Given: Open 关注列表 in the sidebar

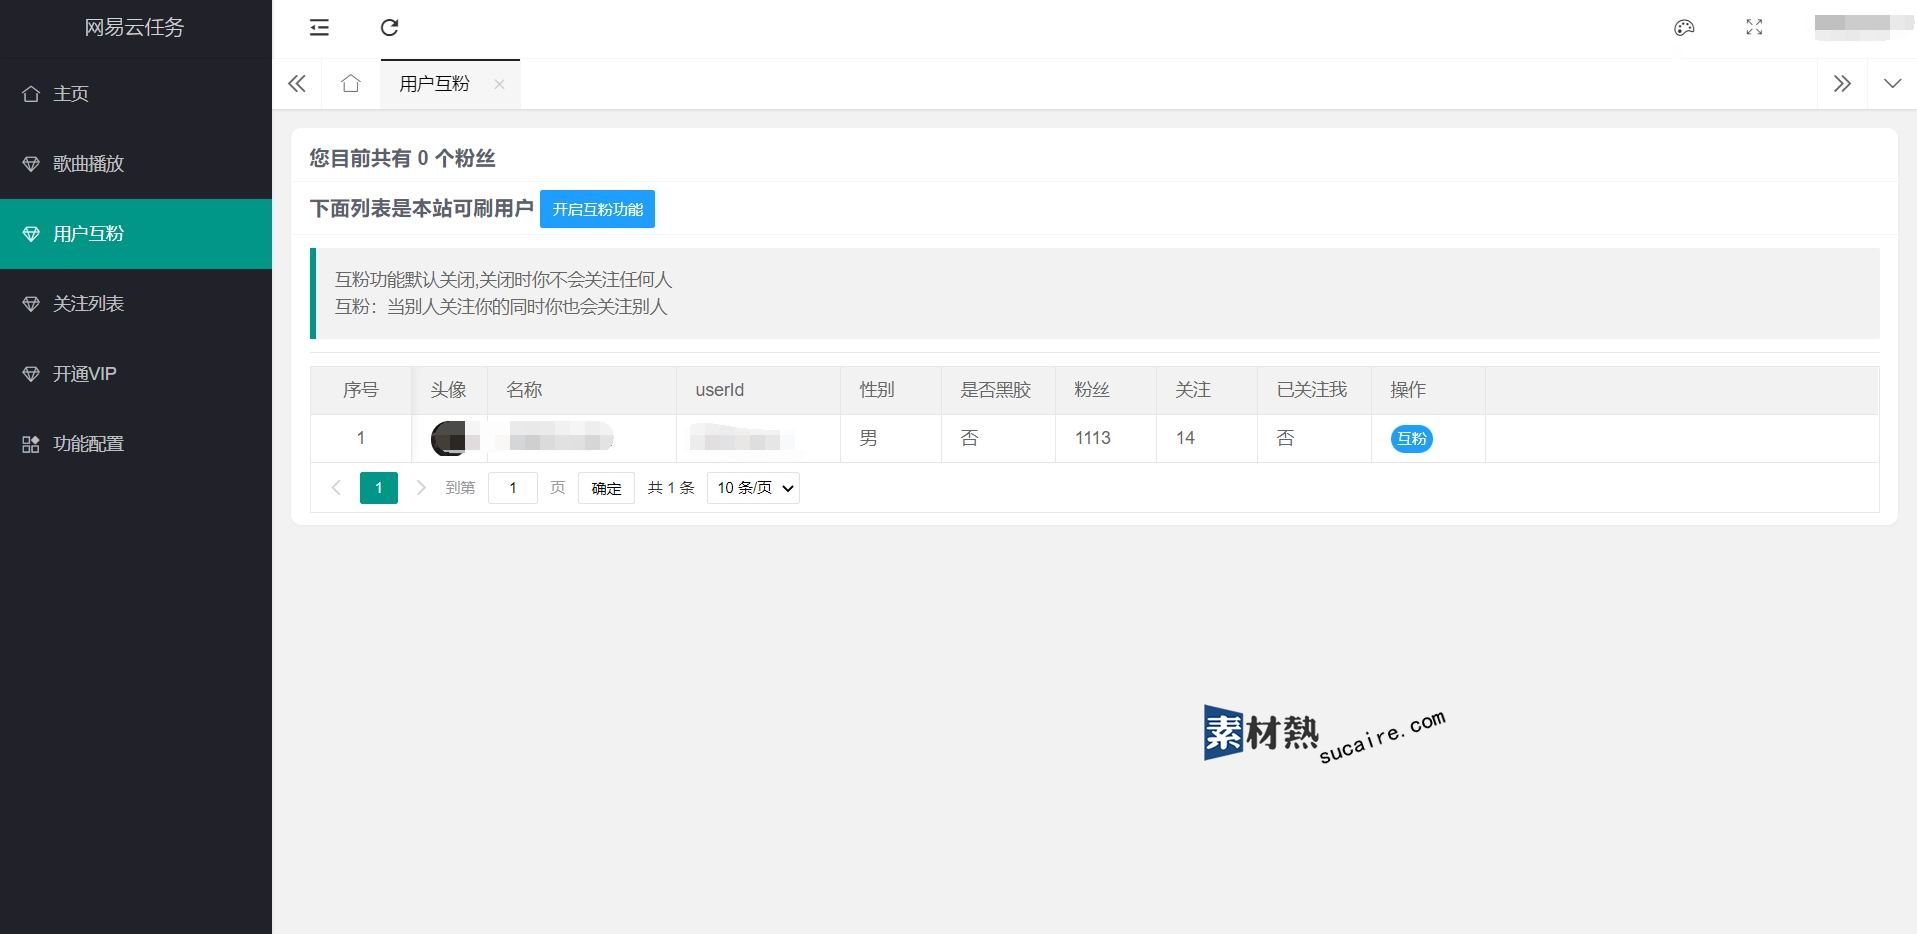Looking at the screenshot, I should point(136,304).
